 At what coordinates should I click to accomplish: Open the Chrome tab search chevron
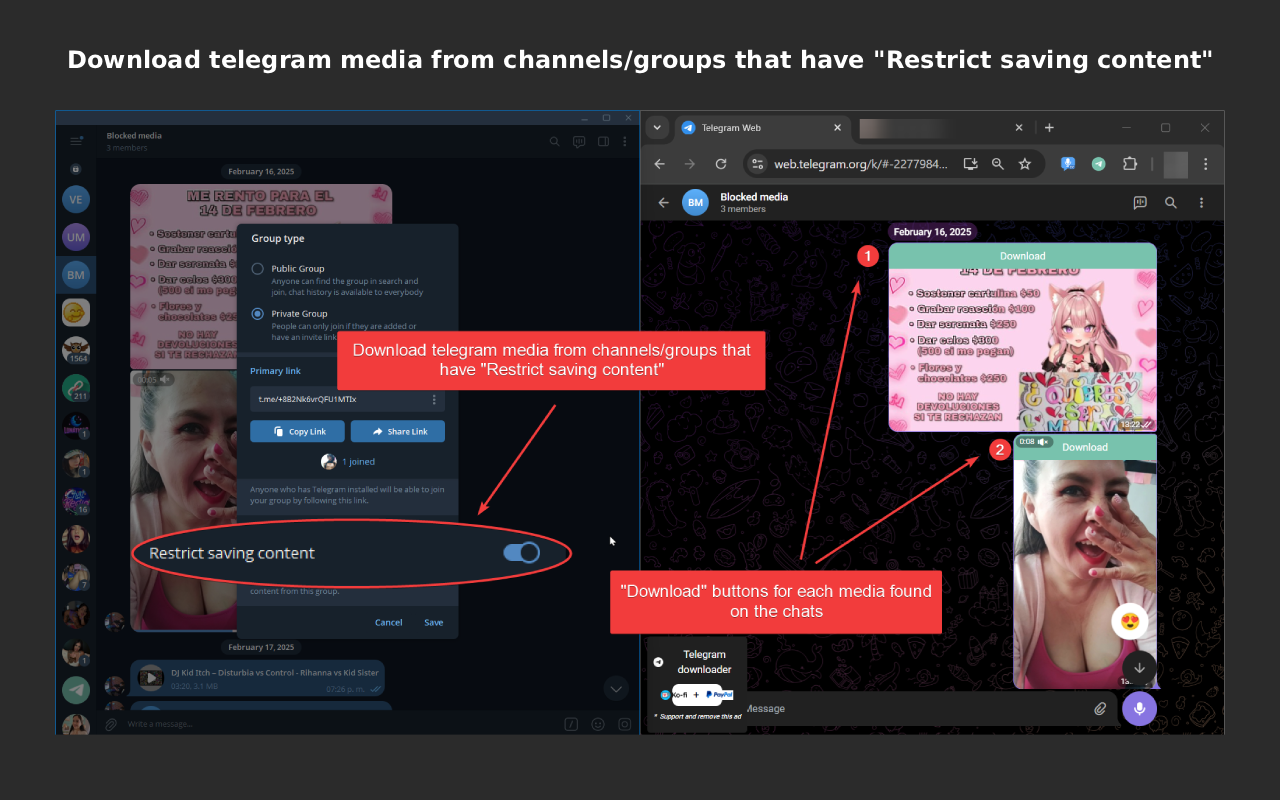pos(658,127)
